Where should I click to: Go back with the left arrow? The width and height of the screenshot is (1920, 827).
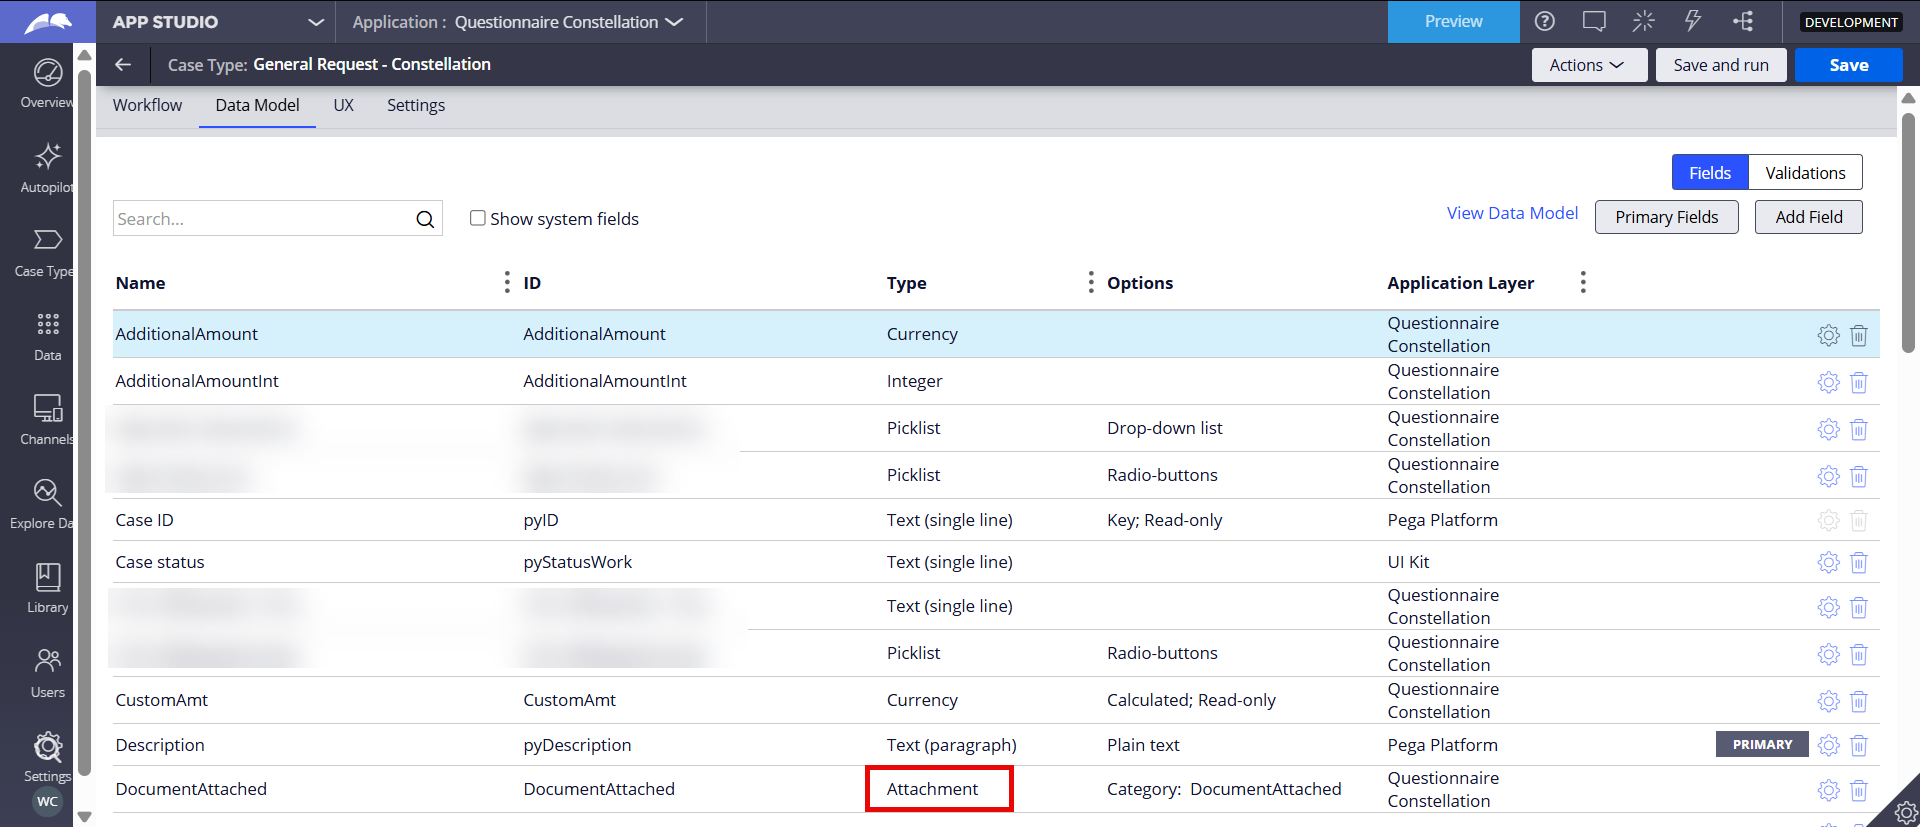(123, 64)
